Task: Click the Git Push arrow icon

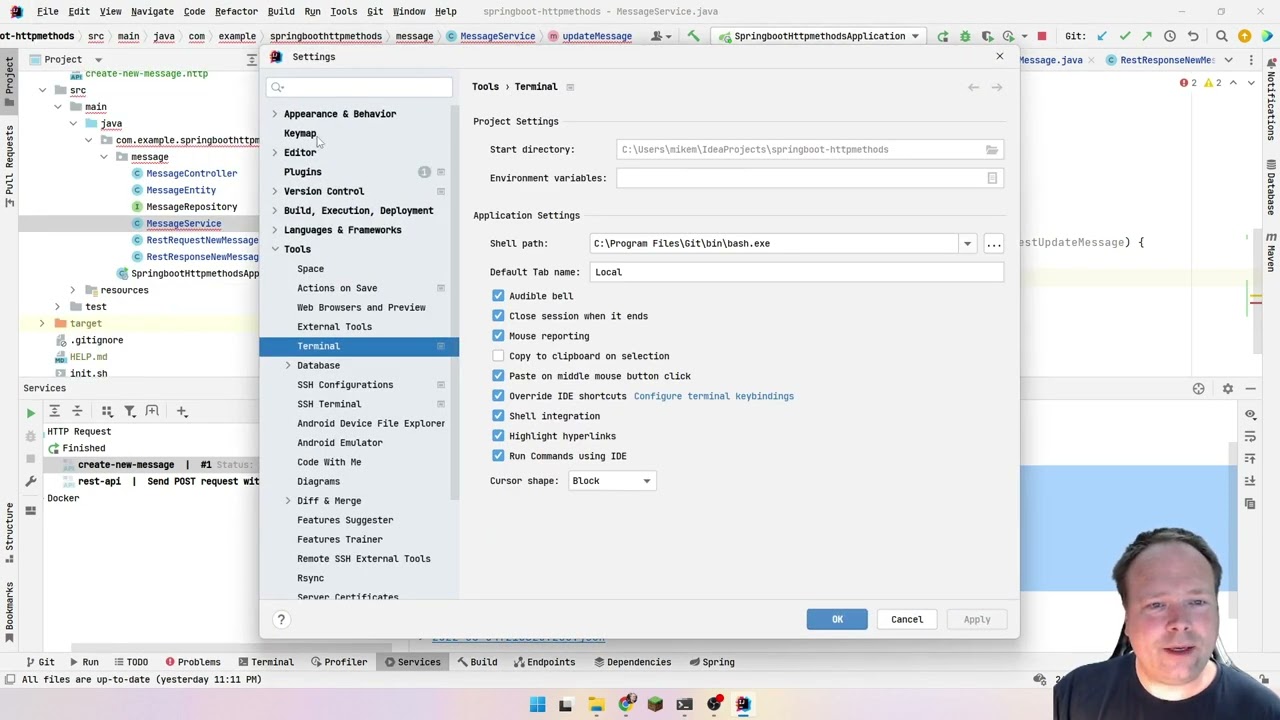Action: point(1147,36)
